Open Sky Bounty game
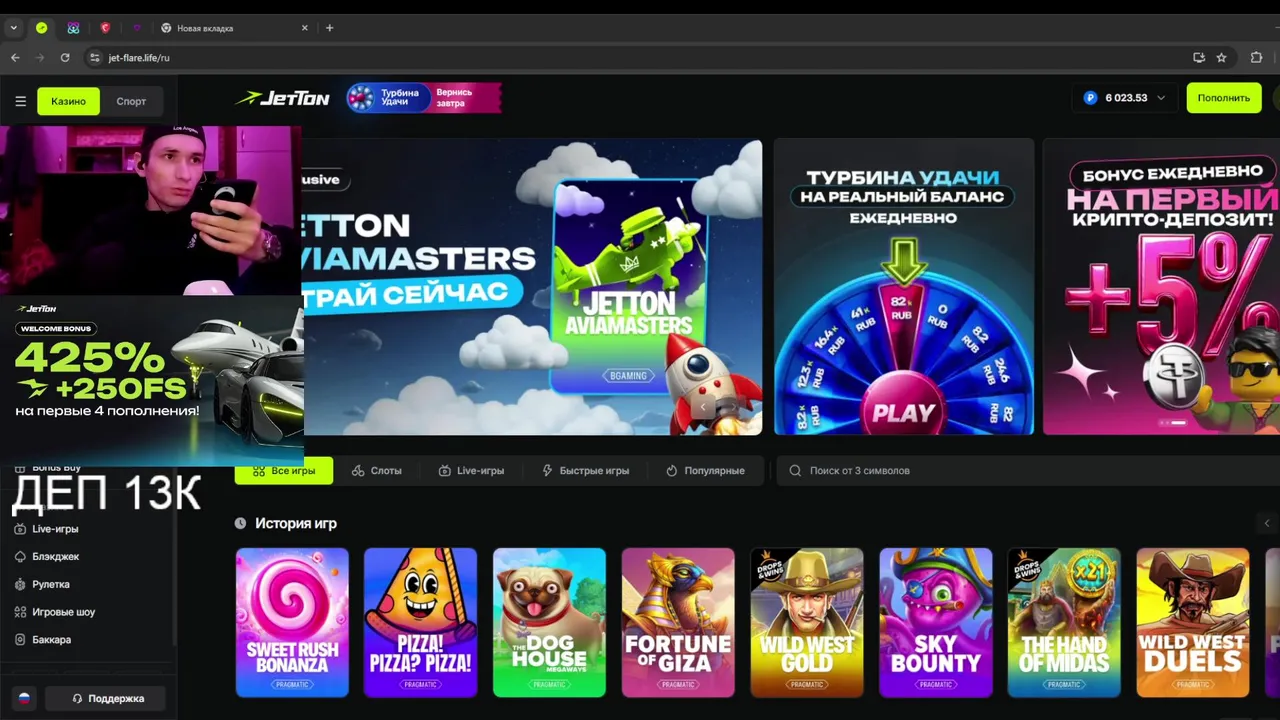 point(936,622)
